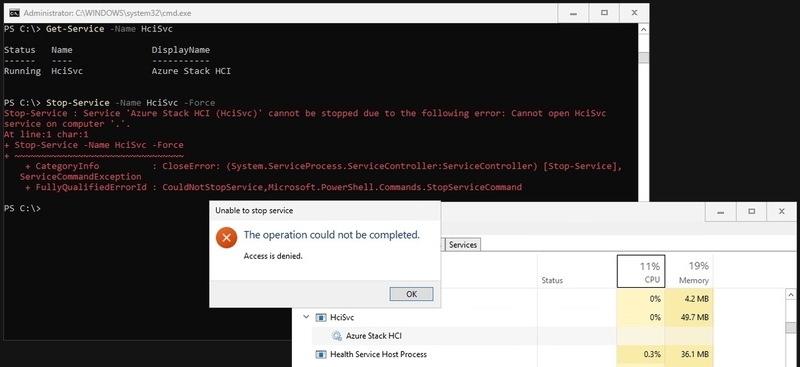800x367 pixels.
Task: Click the 'Unable to stop service' dialog title
Action: (254, 210)
